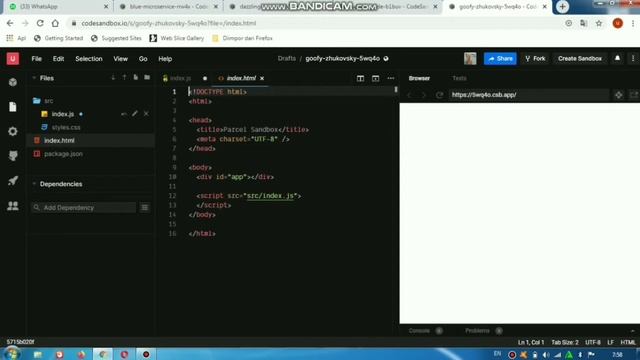This screenshot has height=360, width=640.
Task: Fork this sandbox
Action: click(x=535, y=58)
